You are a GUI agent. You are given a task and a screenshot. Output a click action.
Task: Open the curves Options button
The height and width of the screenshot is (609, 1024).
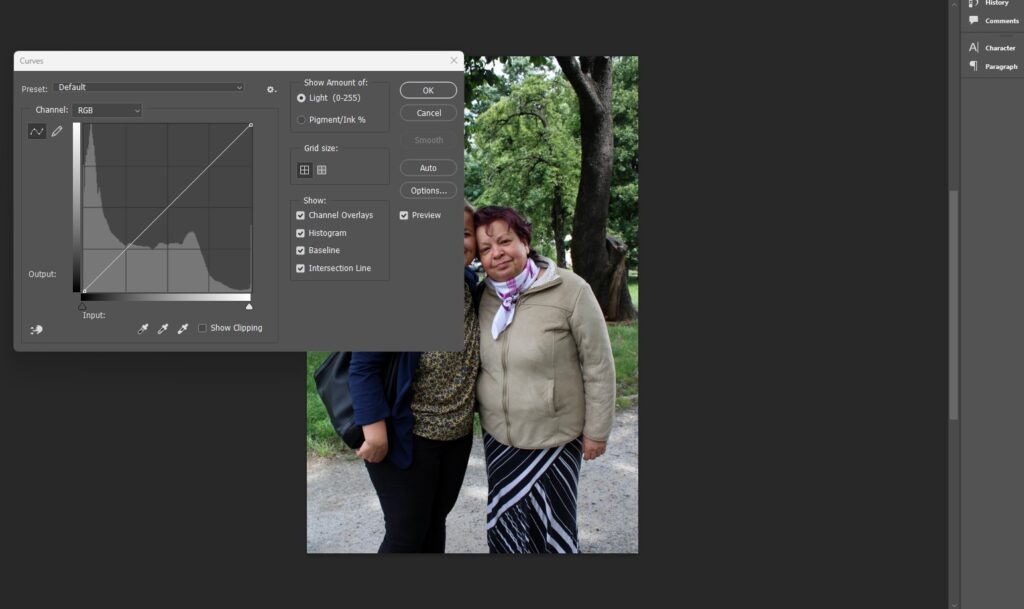coord(428,191)
